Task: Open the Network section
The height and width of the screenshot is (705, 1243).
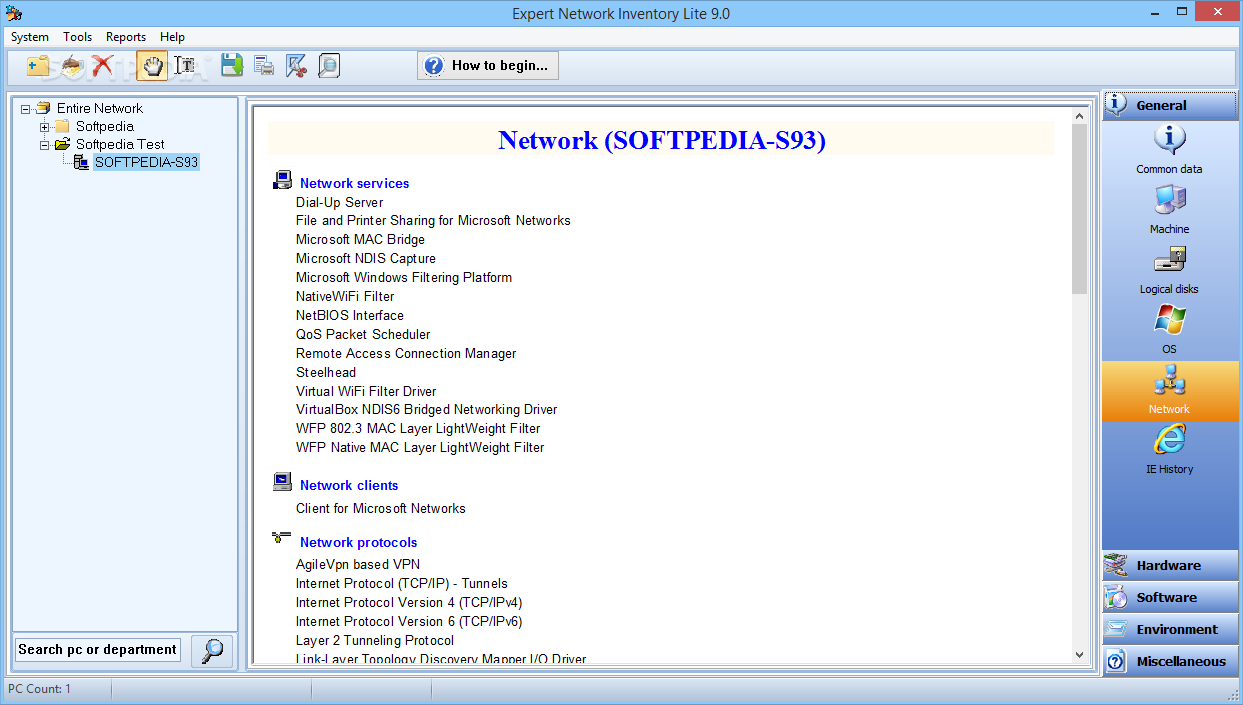Action: pyautogui.click(x=1170, y=391)
